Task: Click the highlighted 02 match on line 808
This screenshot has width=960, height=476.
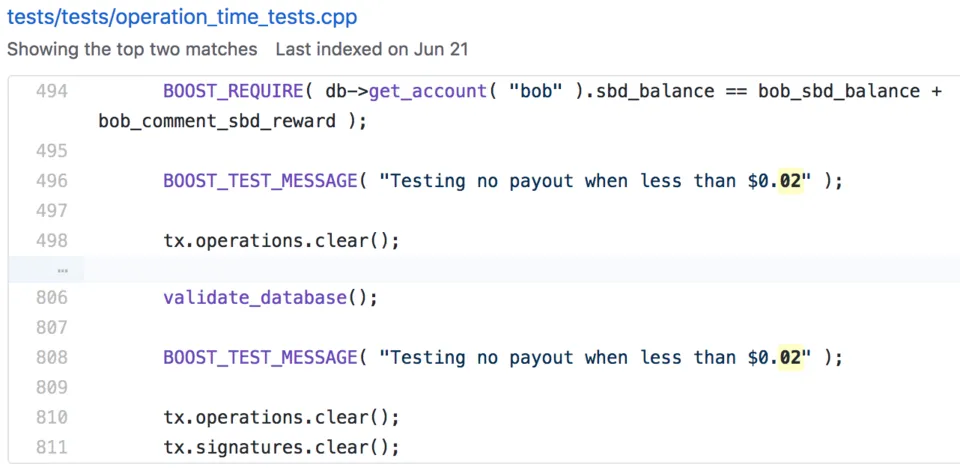Action: coord(791,357)
